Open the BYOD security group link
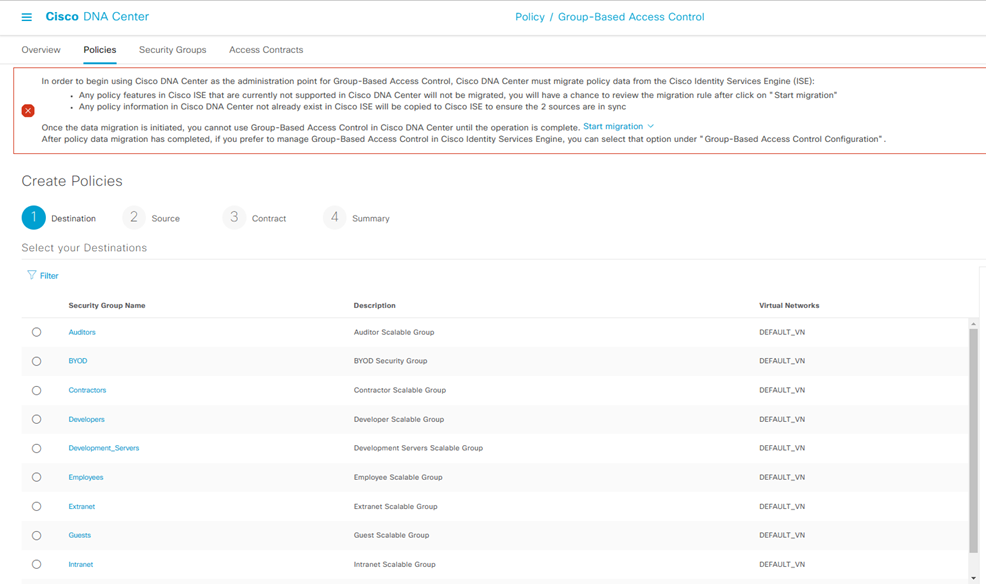The image size is (986, 584). tap(78, 361)
